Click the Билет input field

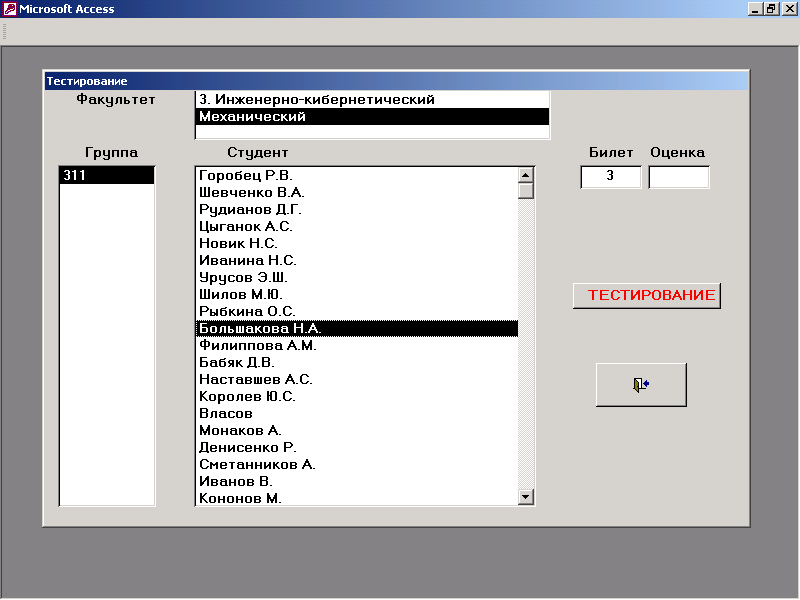611,177
